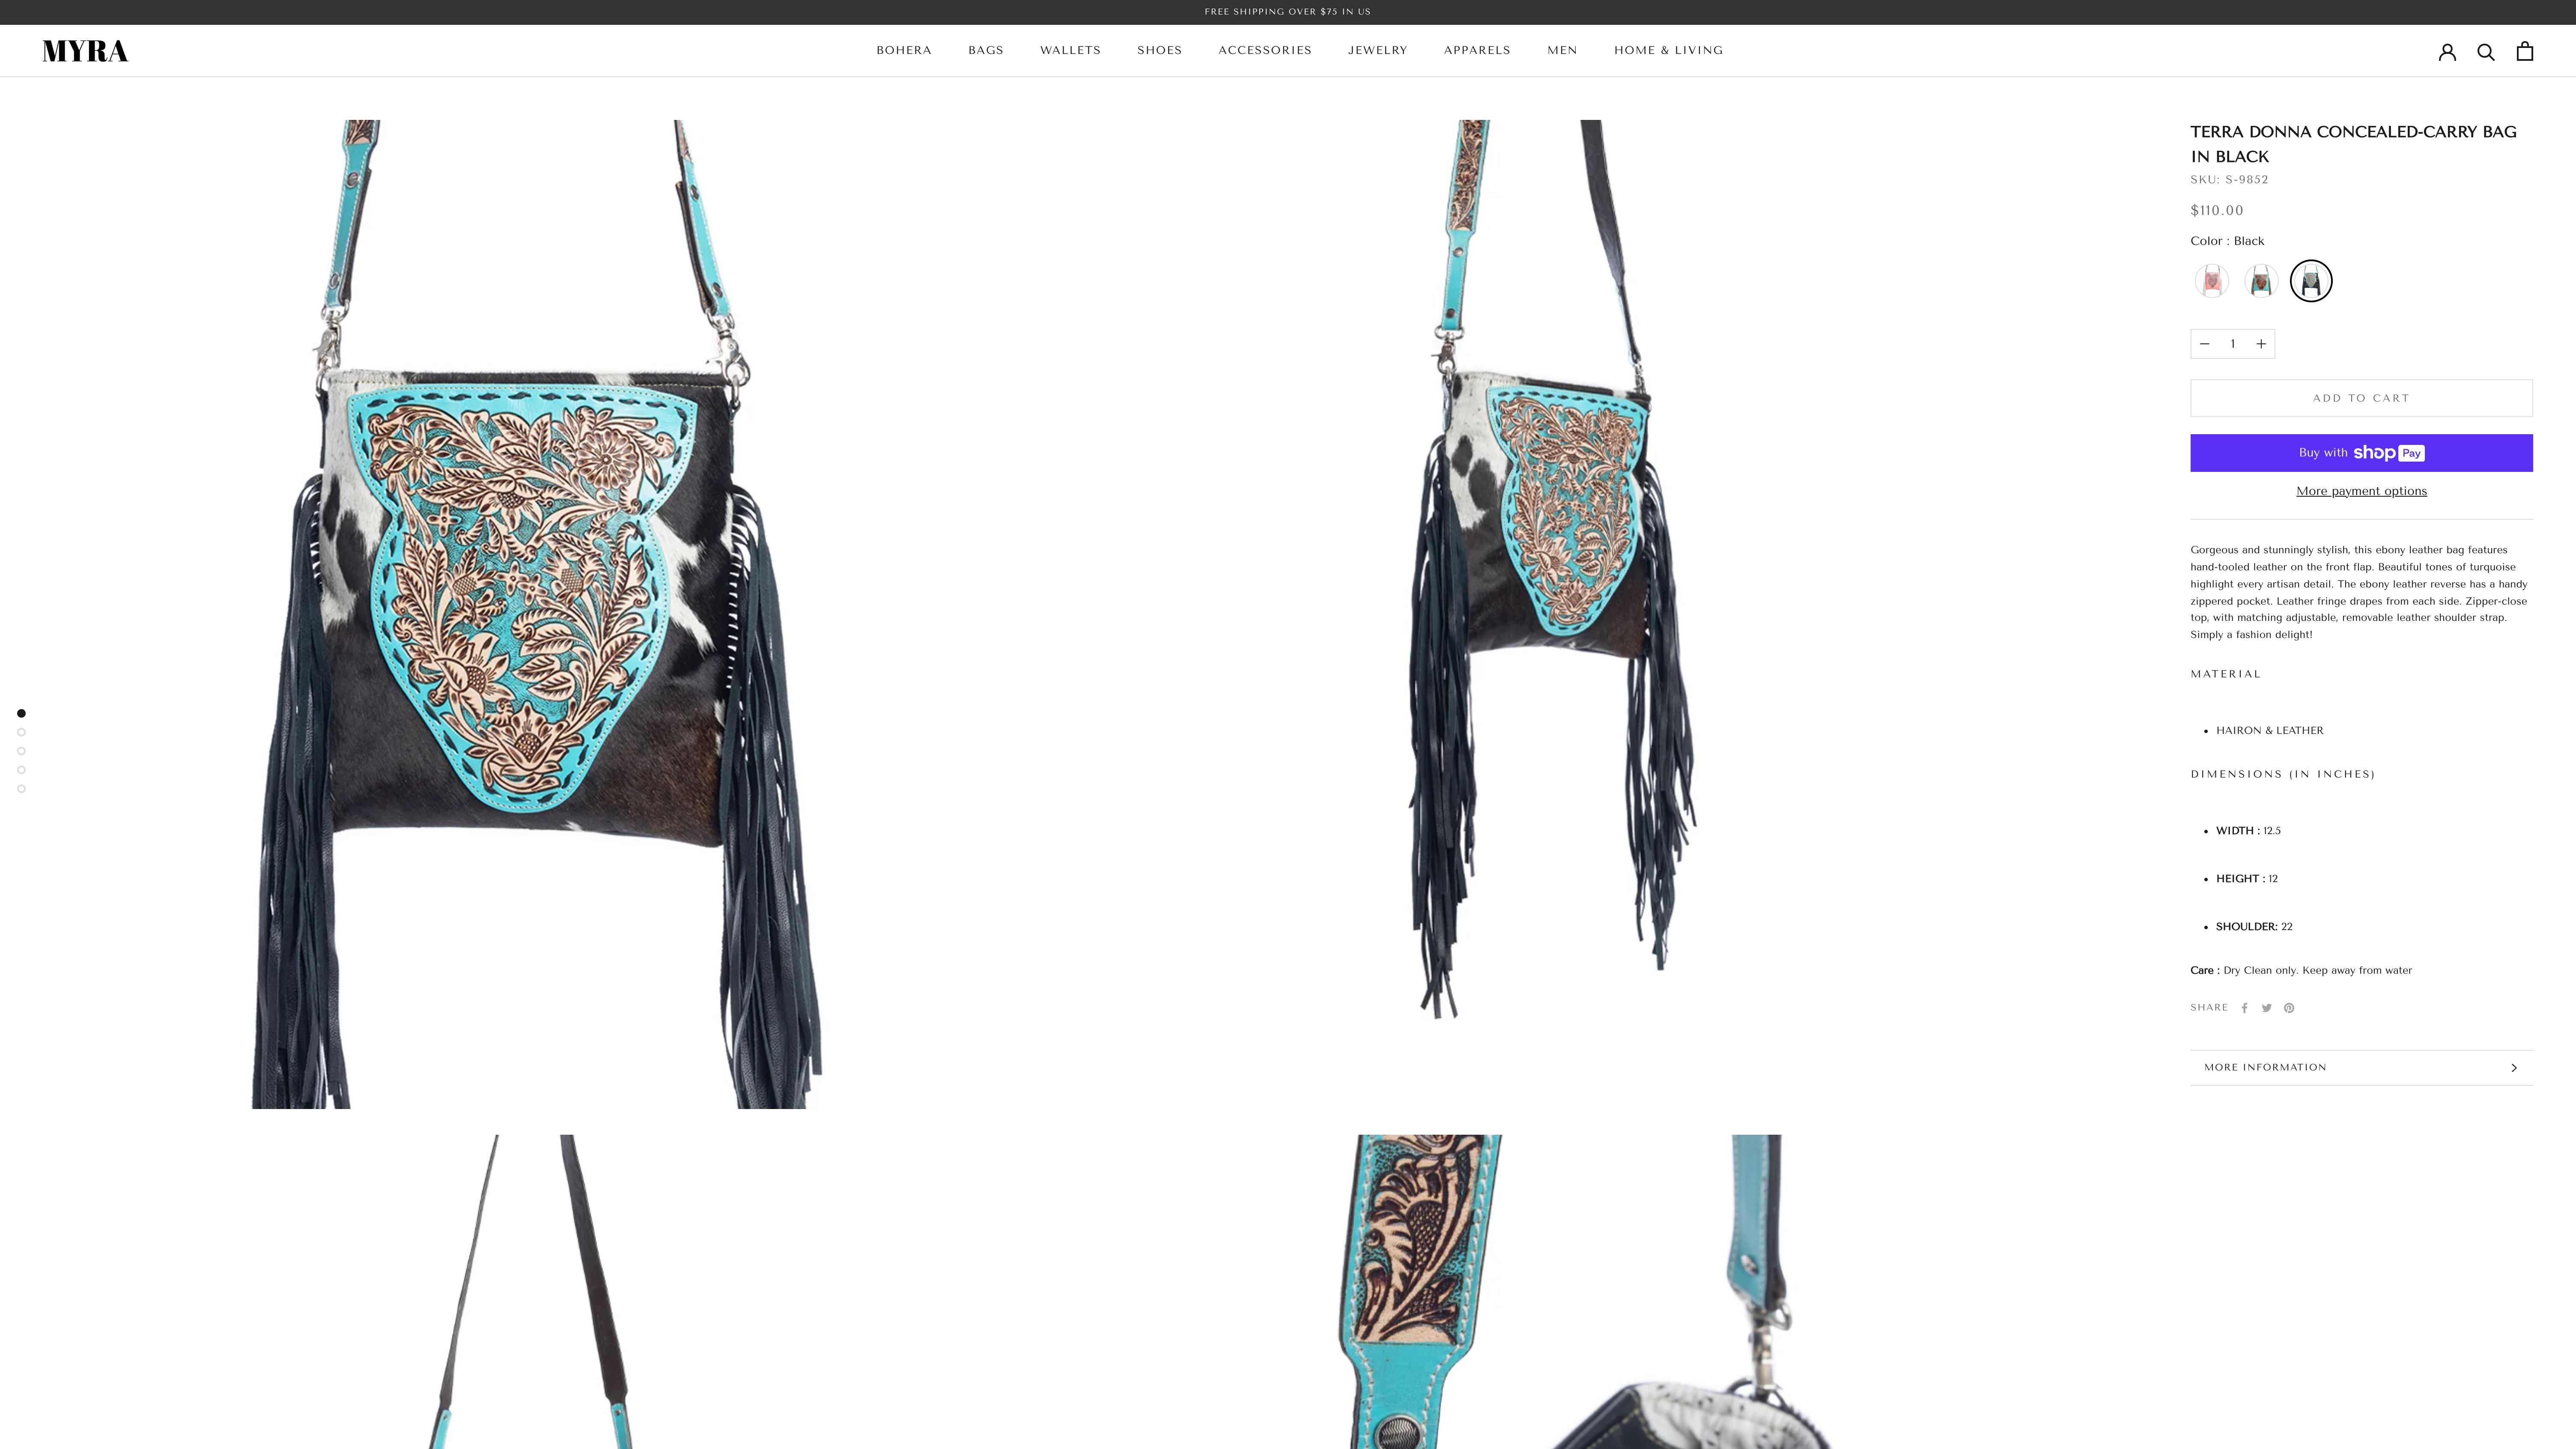Select the pink color swatch
The image size is (2576, 1449).
[x=2212, y=281]
